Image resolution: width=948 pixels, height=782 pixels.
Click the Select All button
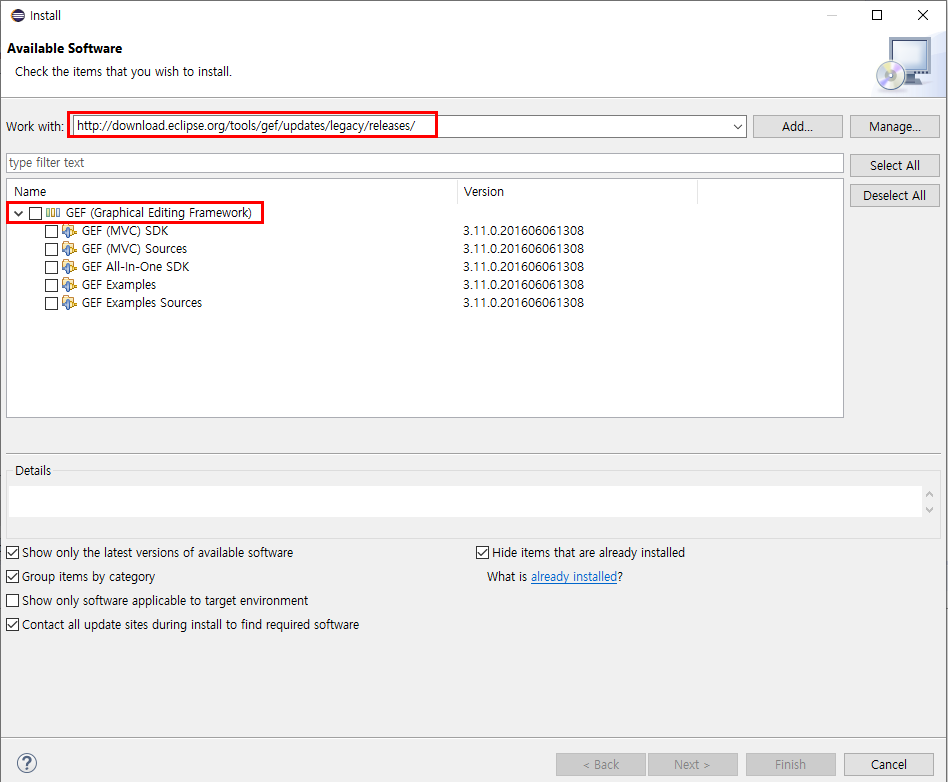895,166
